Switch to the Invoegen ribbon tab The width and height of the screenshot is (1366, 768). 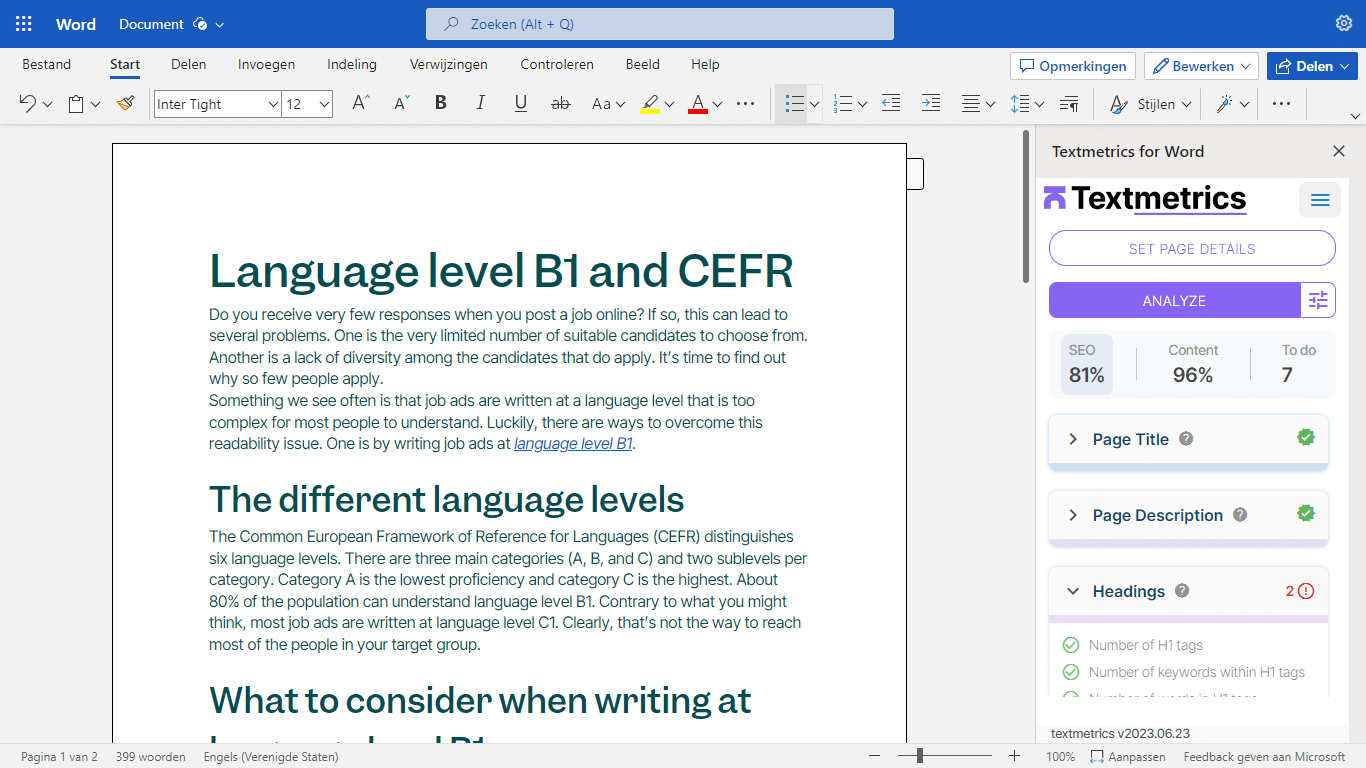(x=266, y=64)
